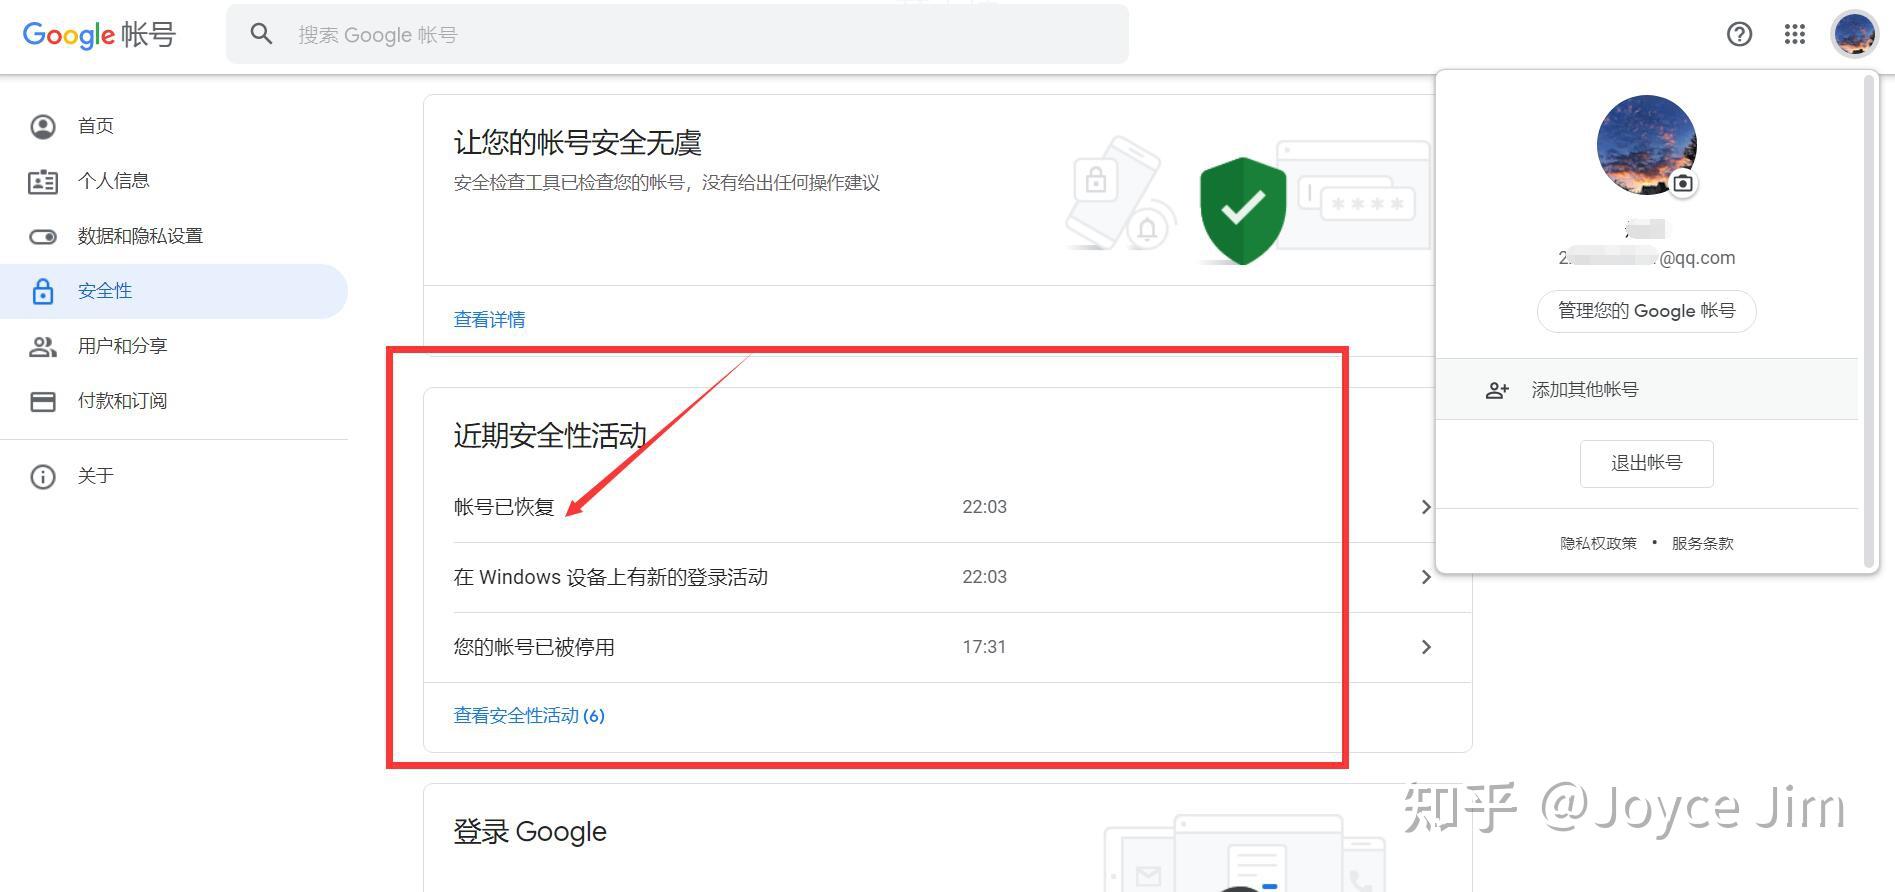Open the help question mark icon

coord(1739,35)
